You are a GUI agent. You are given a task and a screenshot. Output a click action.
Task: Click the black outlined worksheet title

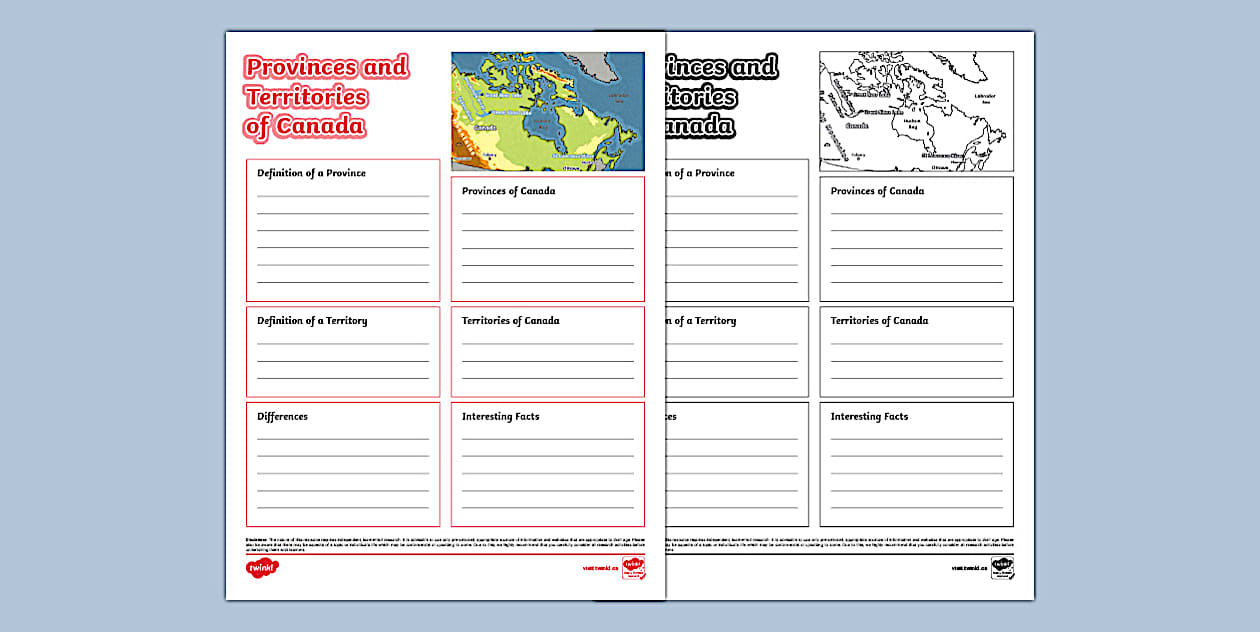pos(720,96)
